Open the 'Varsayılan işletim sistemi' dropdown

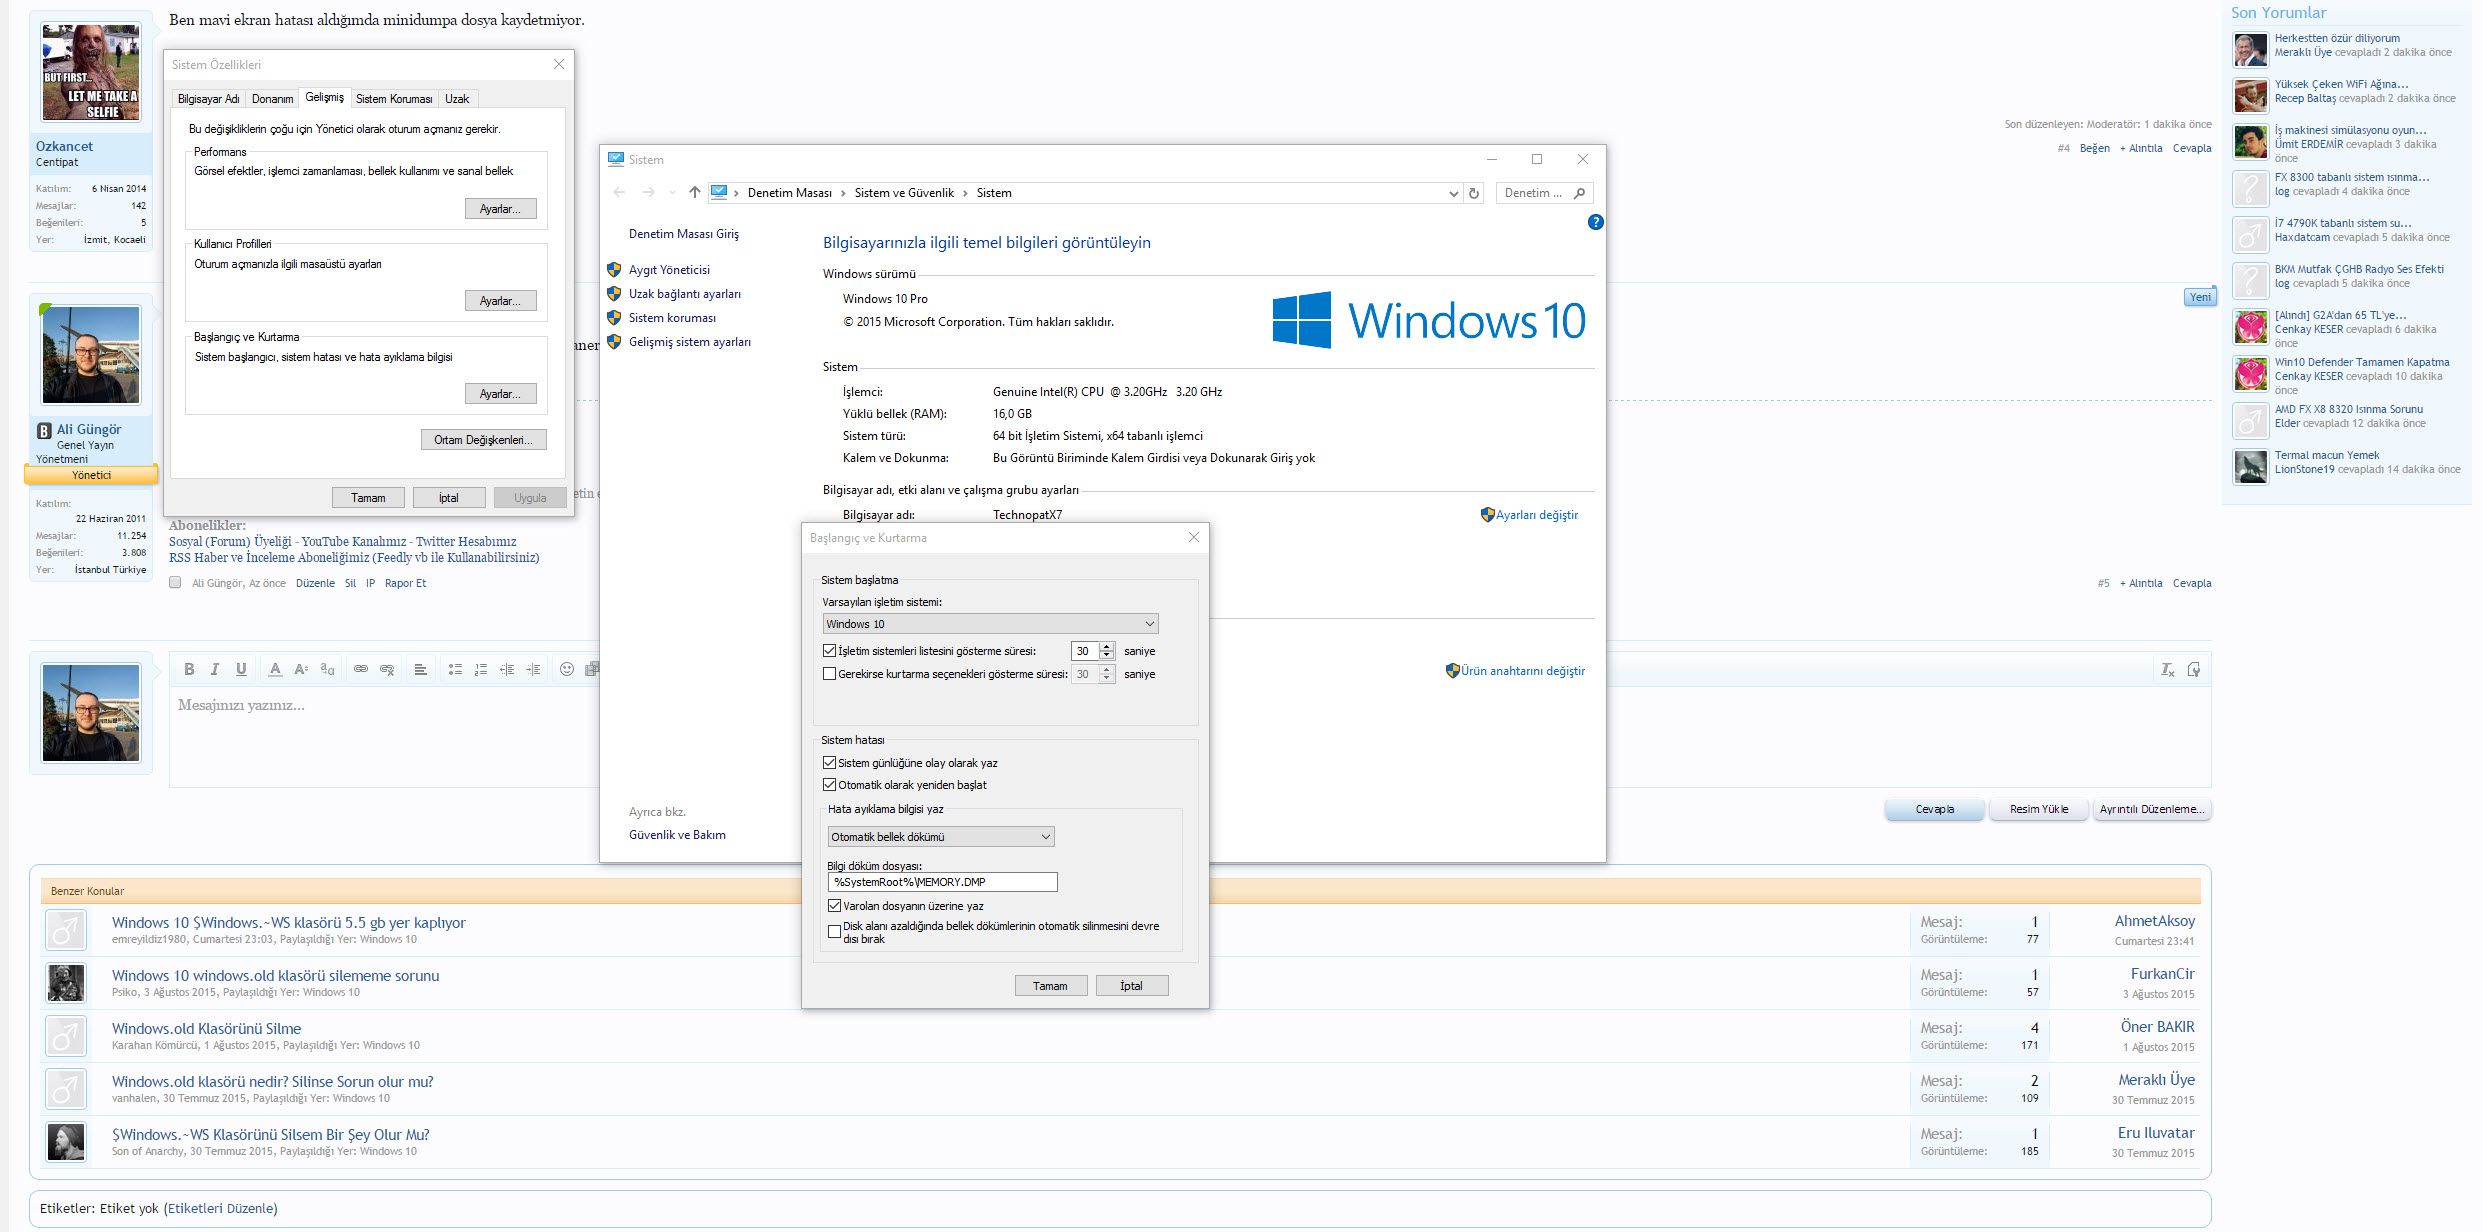click(990, 624)
